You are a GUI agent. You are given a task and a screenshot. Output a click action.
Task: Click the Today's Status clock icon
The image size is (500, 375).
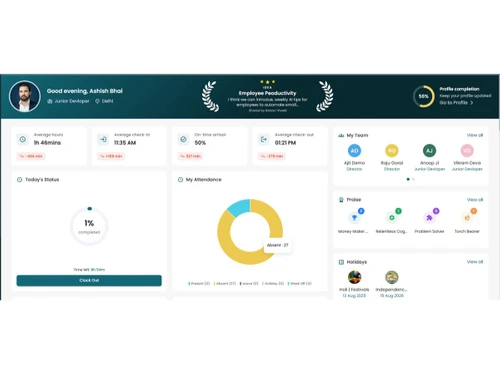20,180
